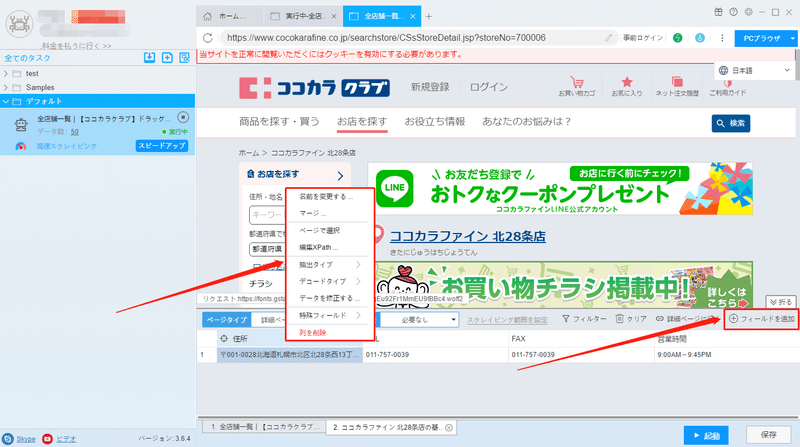This screenshot has width=800, height=447.
Task: Open help via the question mark icon
Action: pyautogui.click(x=733, y=12)
